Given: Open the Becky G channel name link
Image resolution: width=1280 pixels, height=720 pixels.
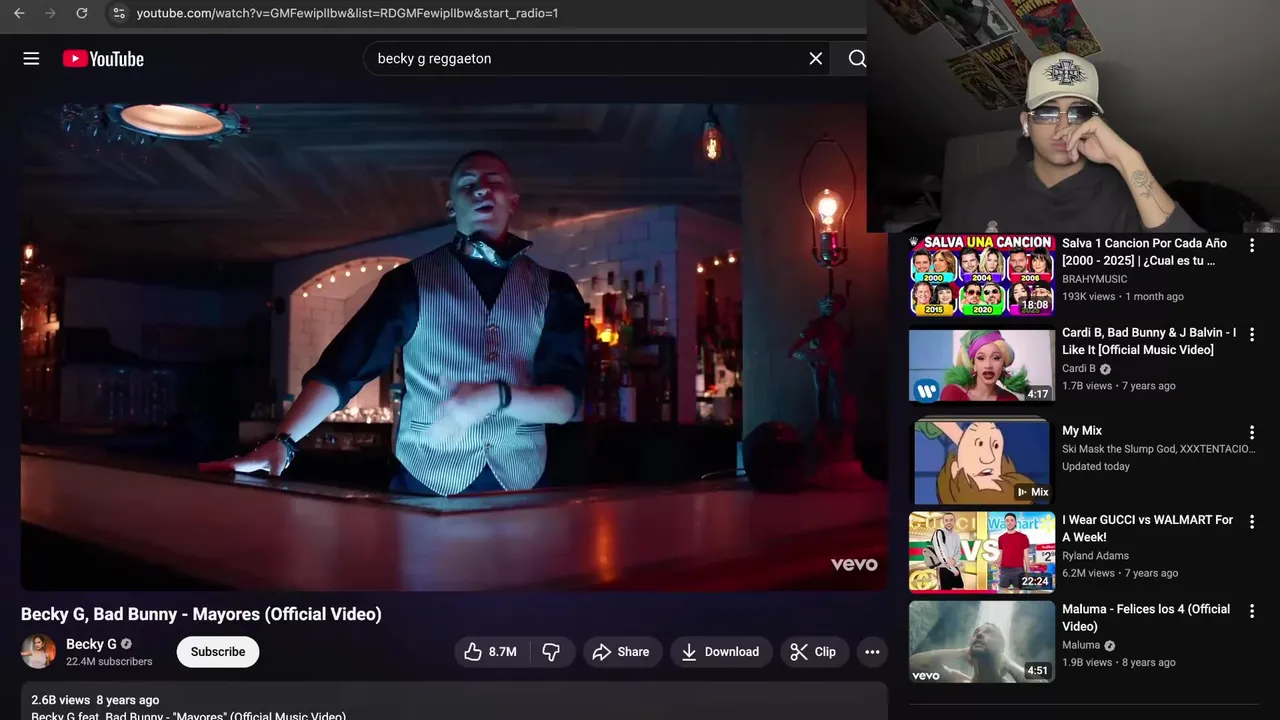Looking at the screenshot, I should coord(91,644).
